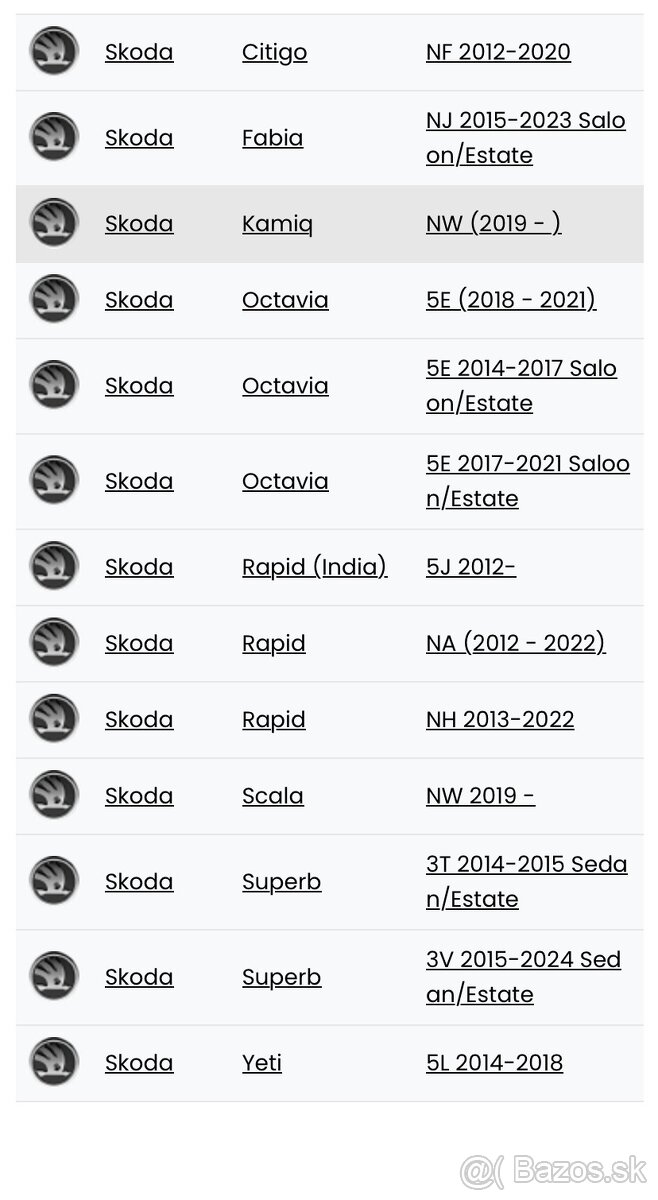The height and width of the screenshot is (1200, 658).
Task: Click the Skoda logo in Citigo row
Action: pos(54,52)
